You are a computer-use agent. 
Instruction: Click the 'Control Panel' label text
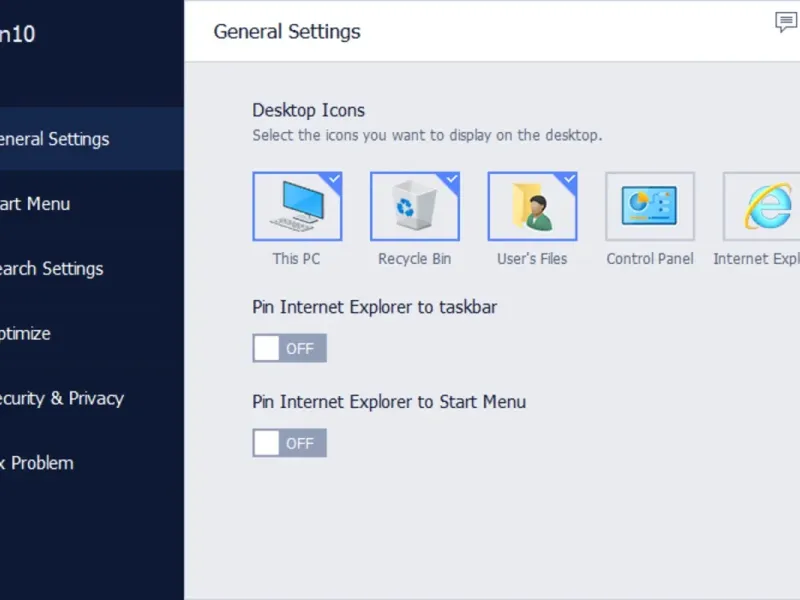pos(650,259)
